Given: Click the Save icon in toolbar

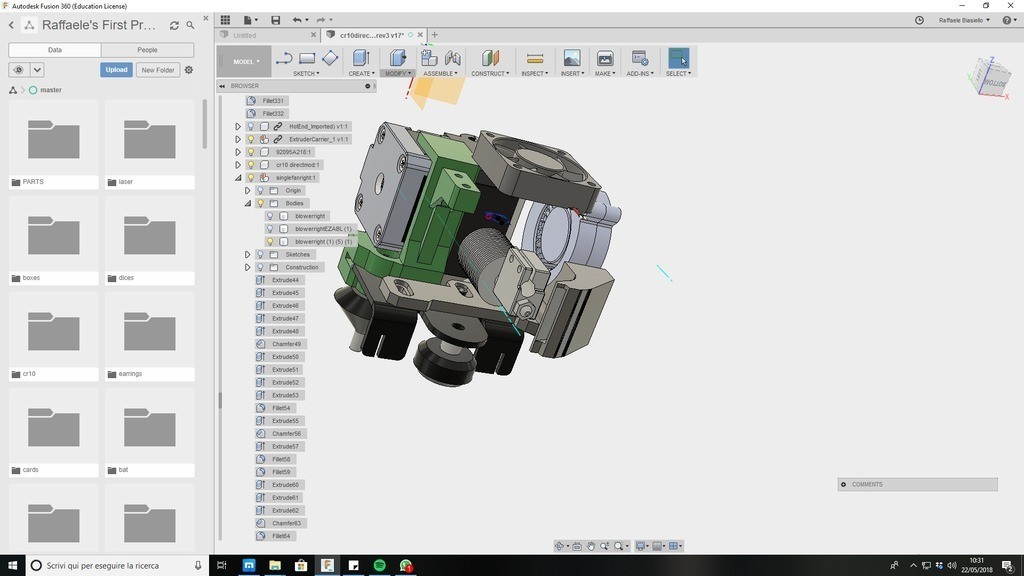Looking at the screenshot, I should coord(276,20).
